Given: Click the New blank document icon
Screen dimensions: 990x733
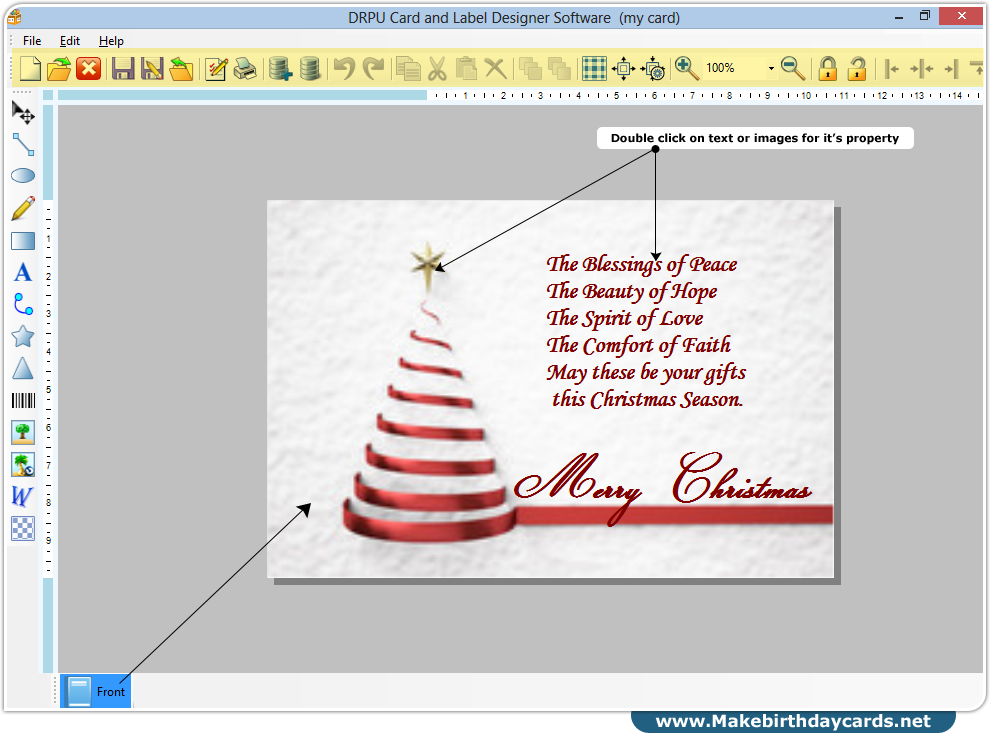Looking at the screenshot, I should pos(30,68).
